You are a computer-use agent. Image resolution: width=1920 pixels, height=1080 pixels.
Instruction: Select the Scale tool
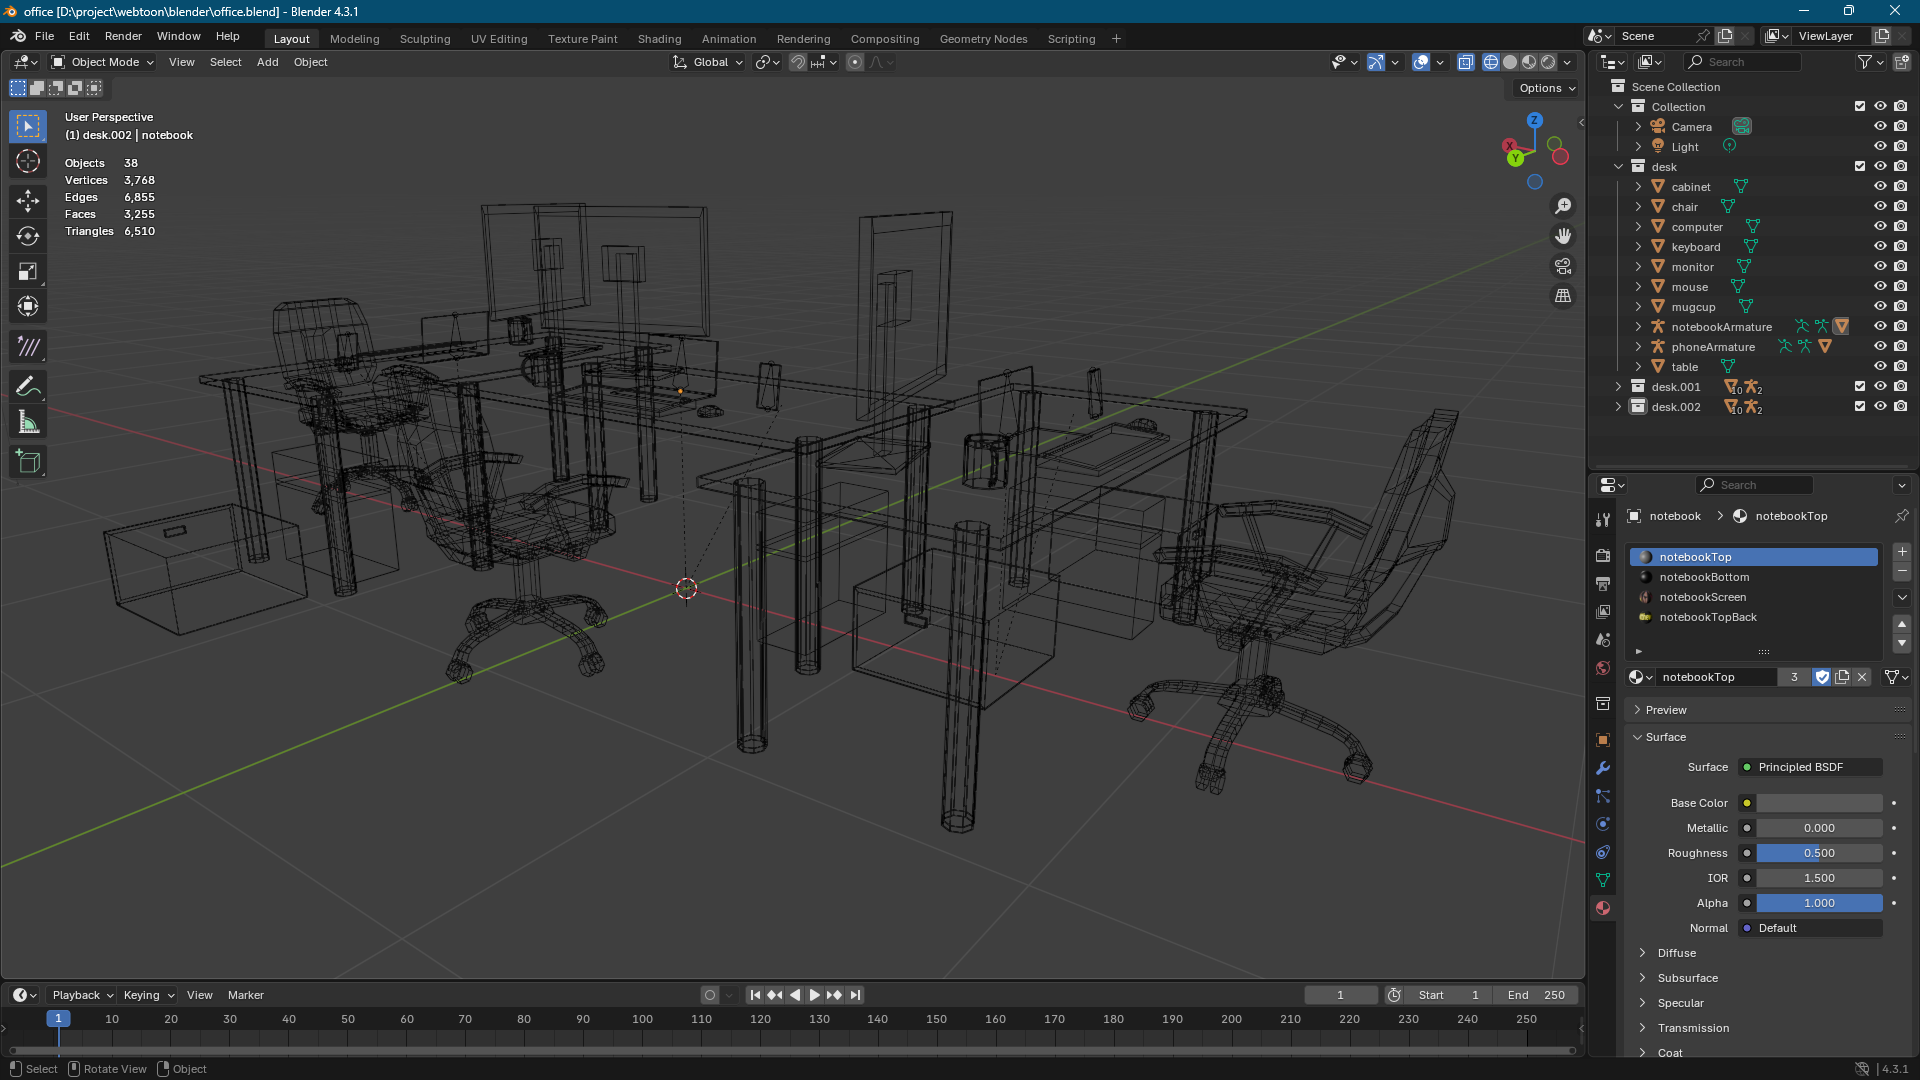pyautogui.click(x=28, y=272)
